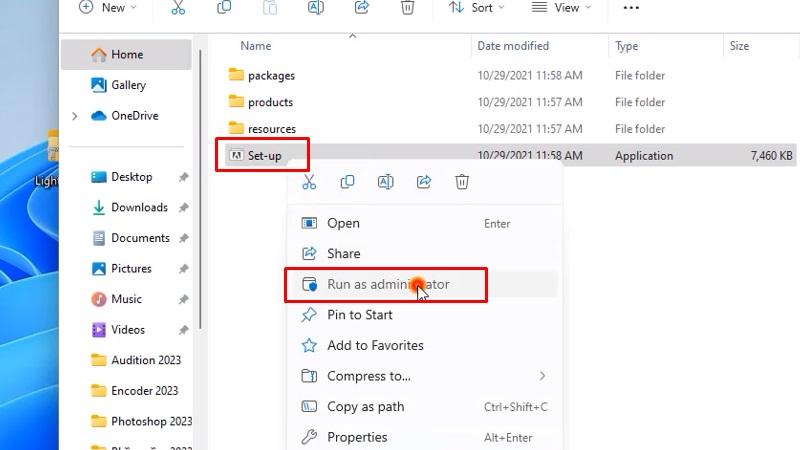
Task: Cut using the top toolbar scissors icon
Action: click(178, 8)
